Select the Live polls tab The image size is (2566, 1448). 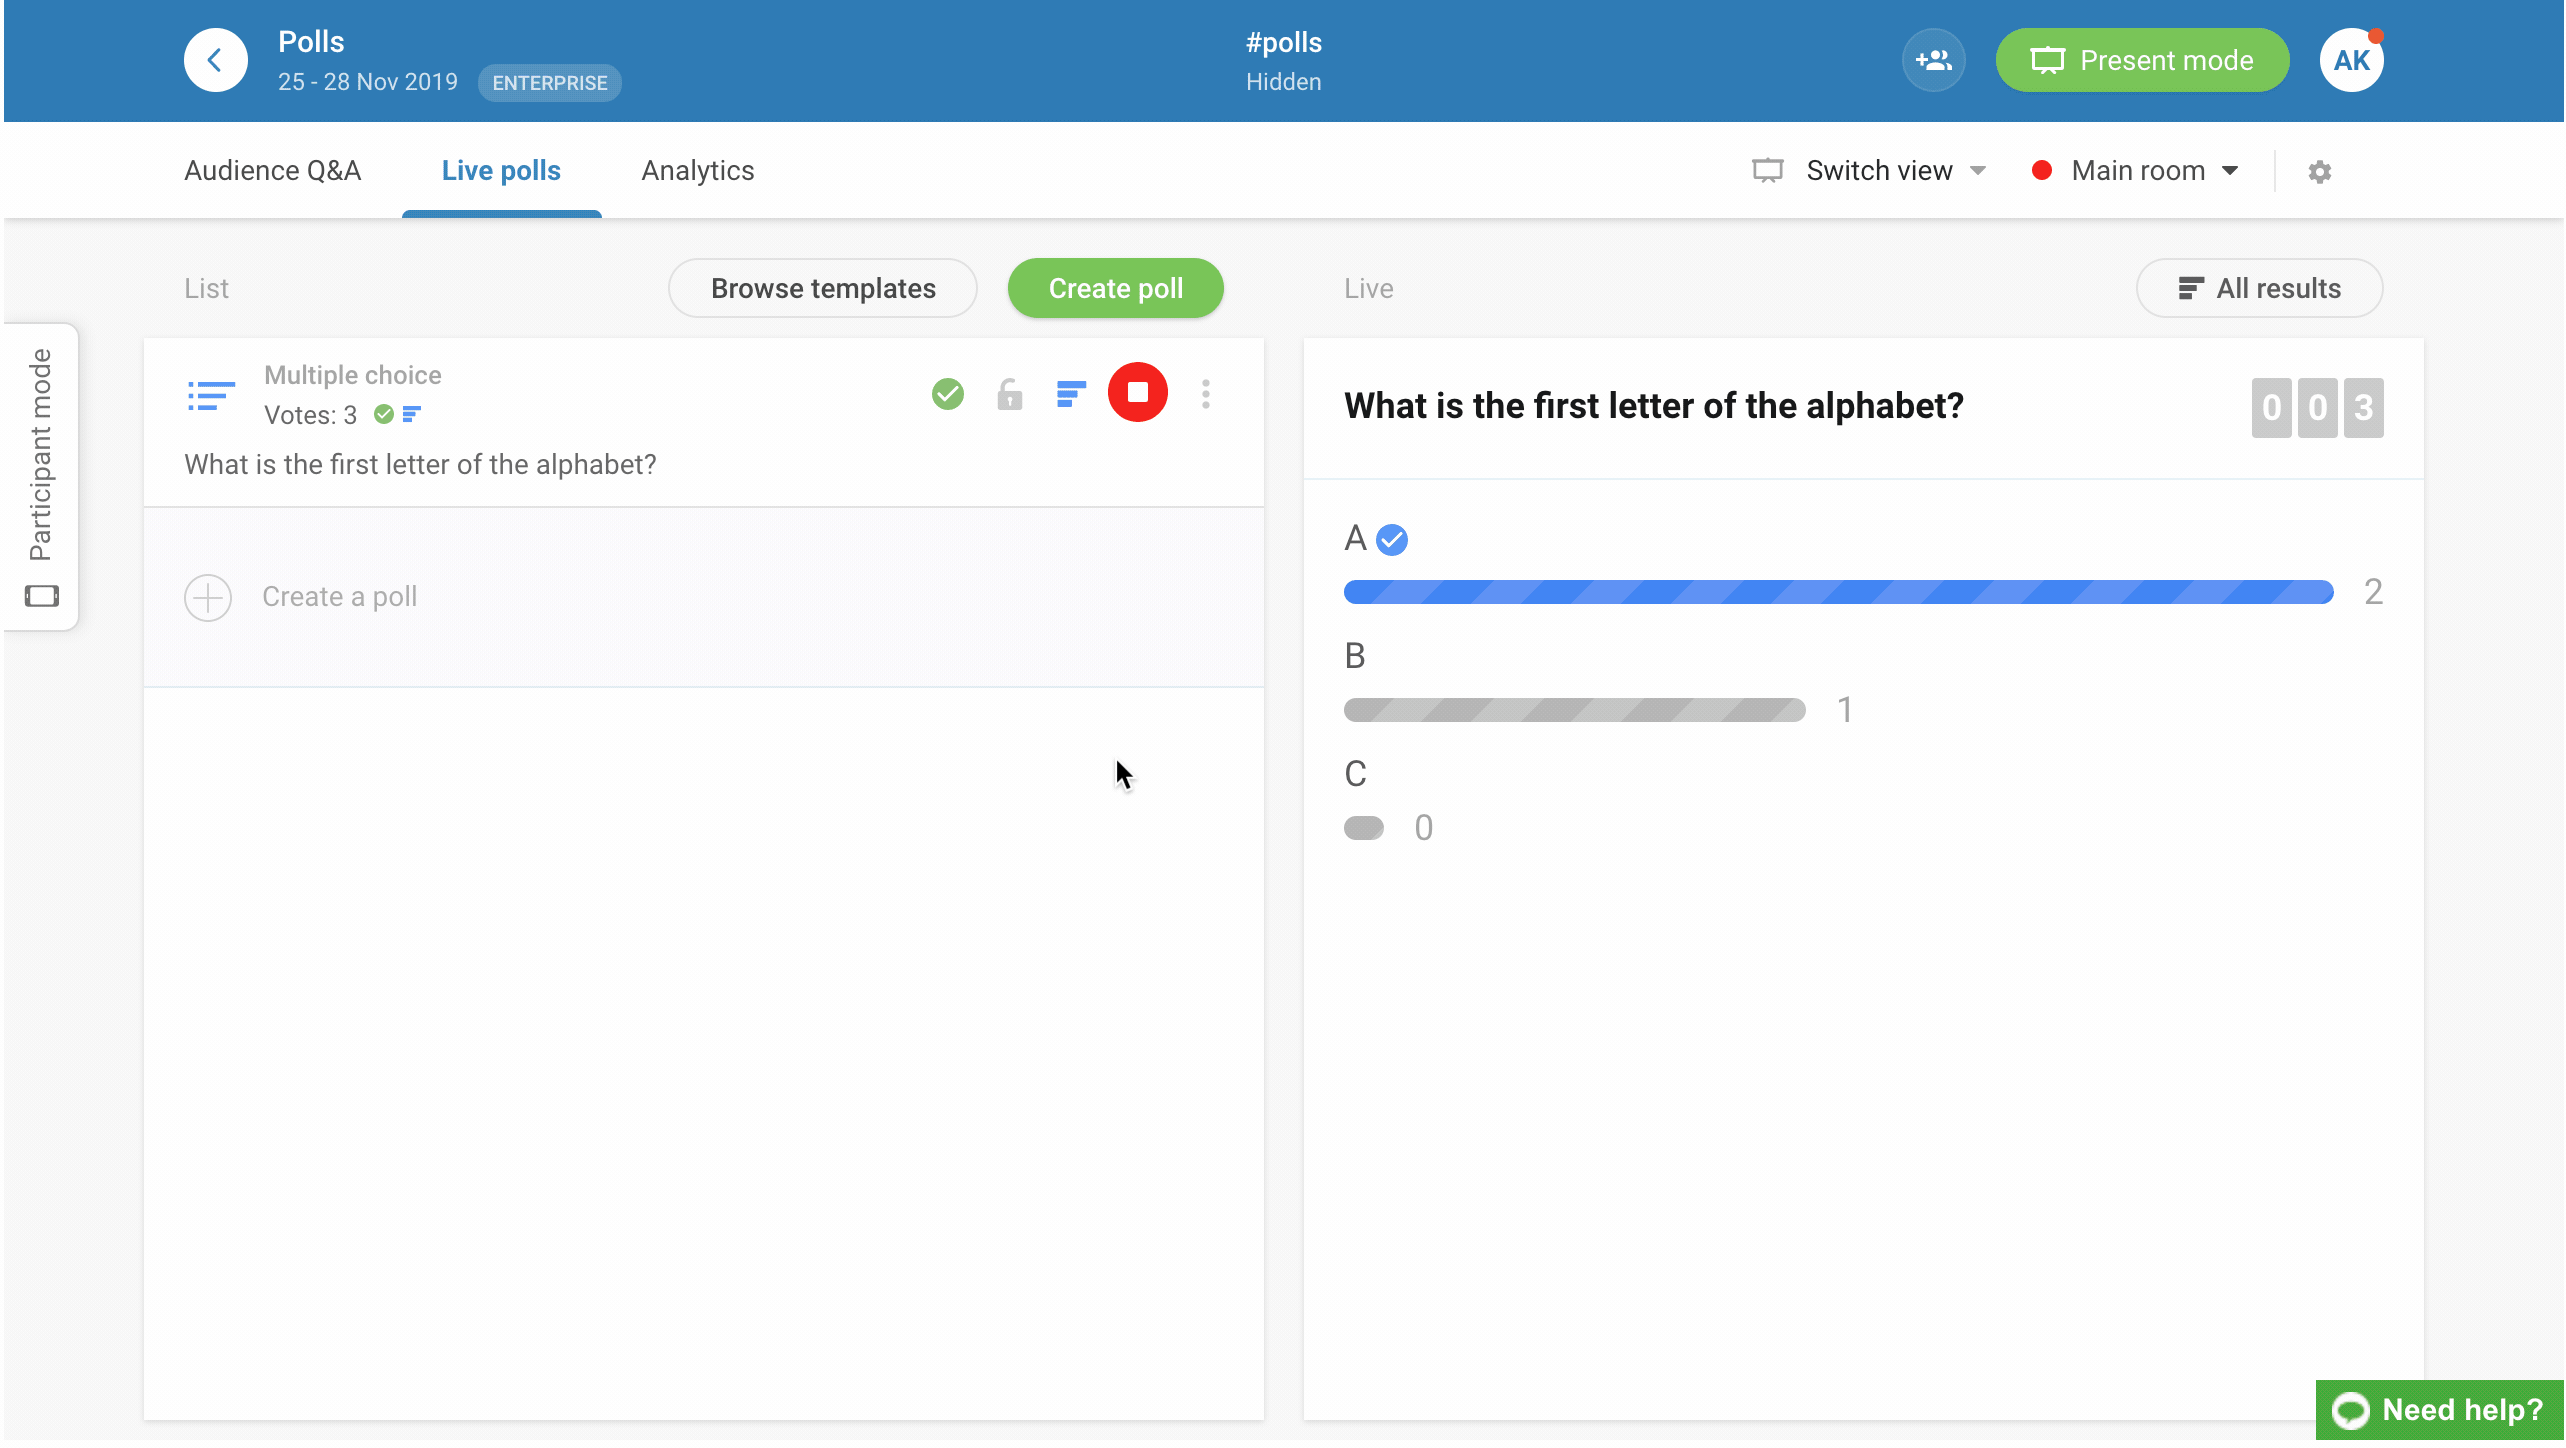[x=501, y=171]
